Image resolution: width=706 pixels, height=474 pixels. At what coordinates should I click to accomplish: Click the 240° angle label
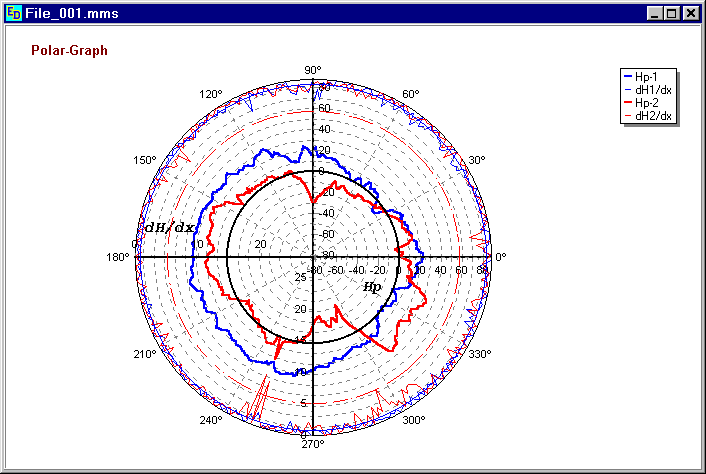coord(211,421)
